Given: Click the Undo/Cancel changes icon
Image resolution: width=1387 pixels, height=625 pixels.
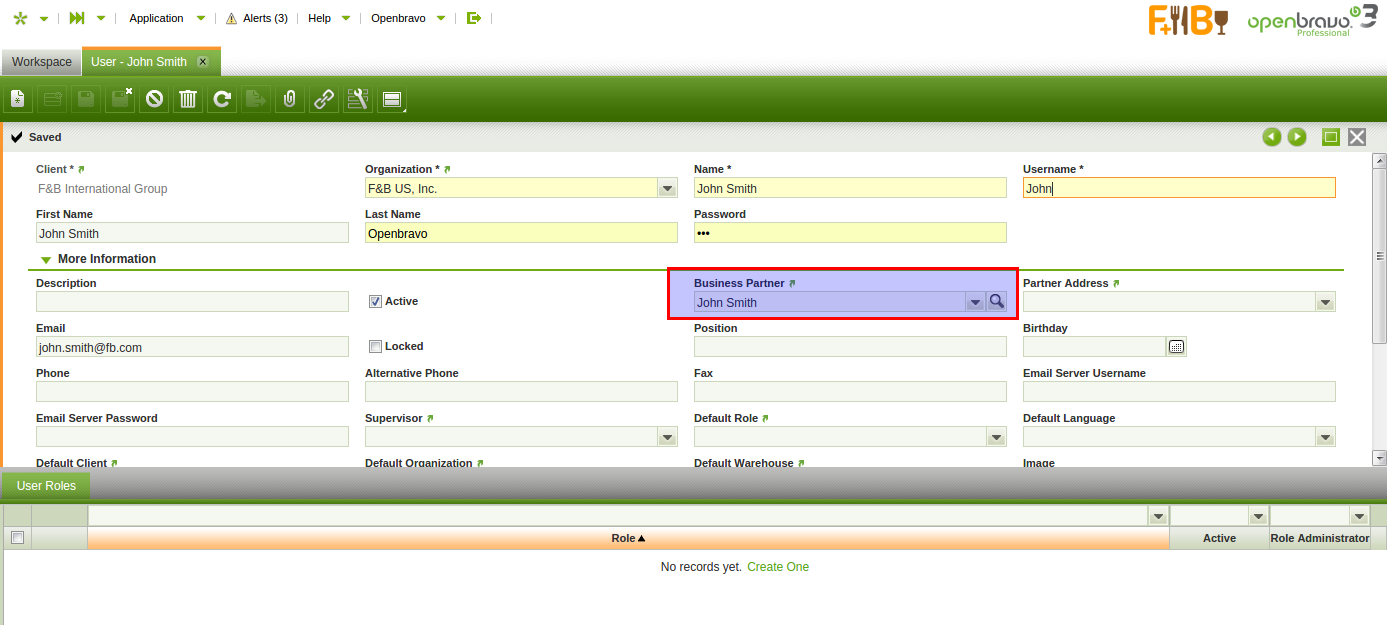Looking at the screenshot, I should (154, 99).
